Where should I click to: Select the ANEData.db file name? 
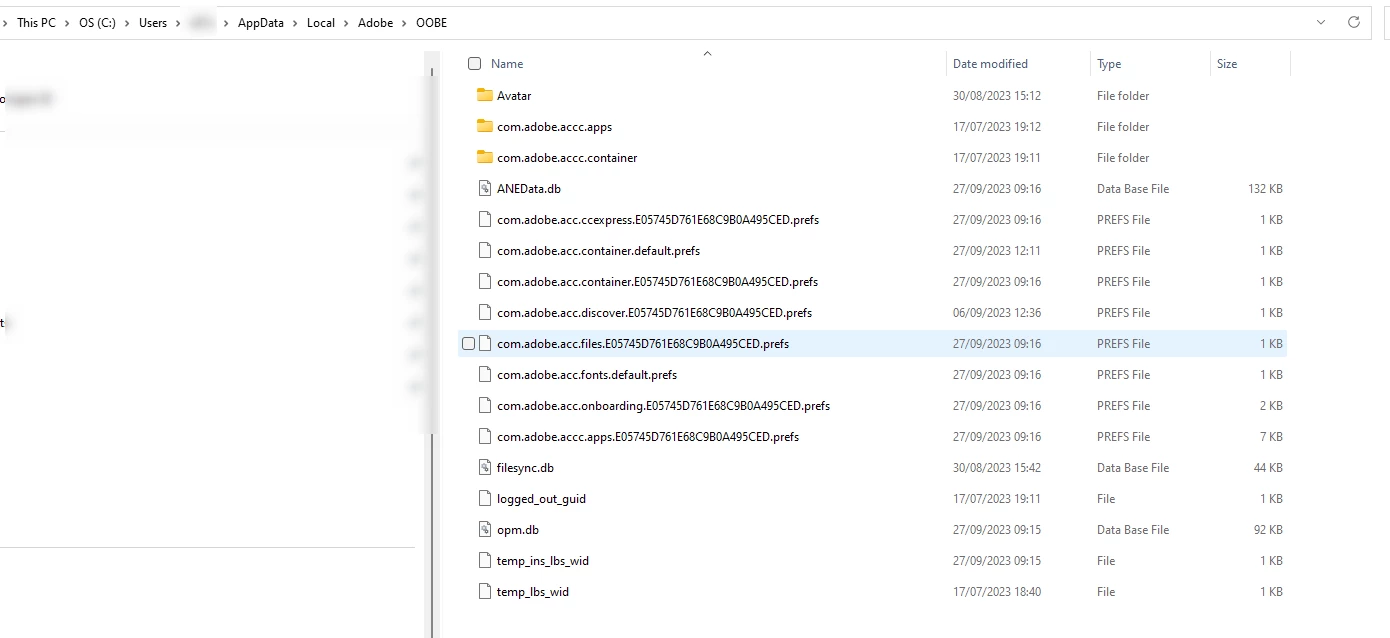[529, 189]
